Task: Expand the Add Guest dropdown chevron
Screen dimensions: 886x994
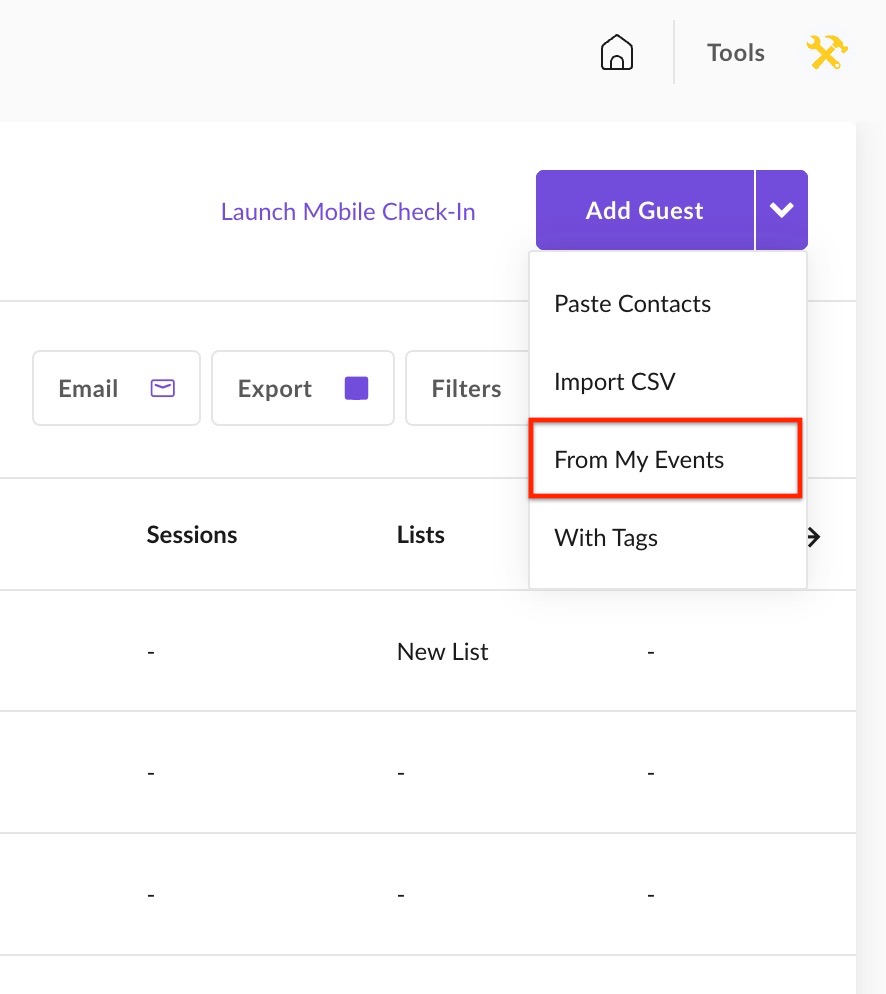Action: pos(781,210)
